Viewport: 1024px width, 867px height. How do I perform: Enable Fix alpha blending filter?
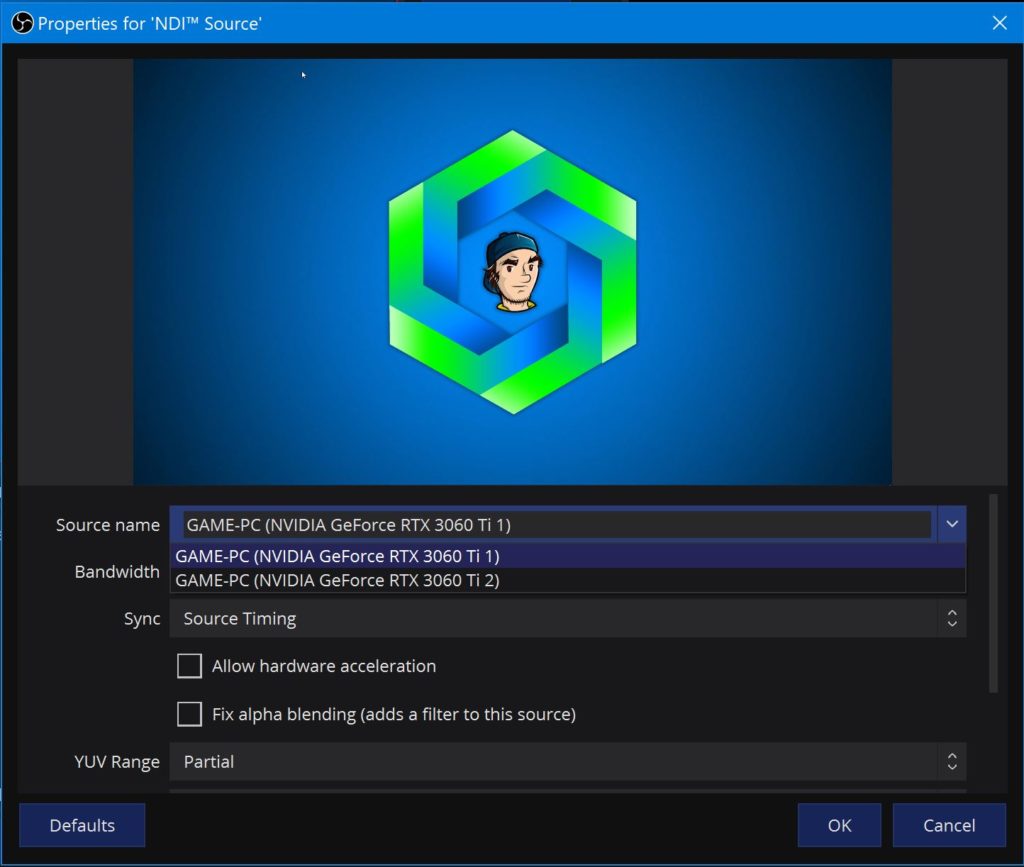(x=189, y=714)
